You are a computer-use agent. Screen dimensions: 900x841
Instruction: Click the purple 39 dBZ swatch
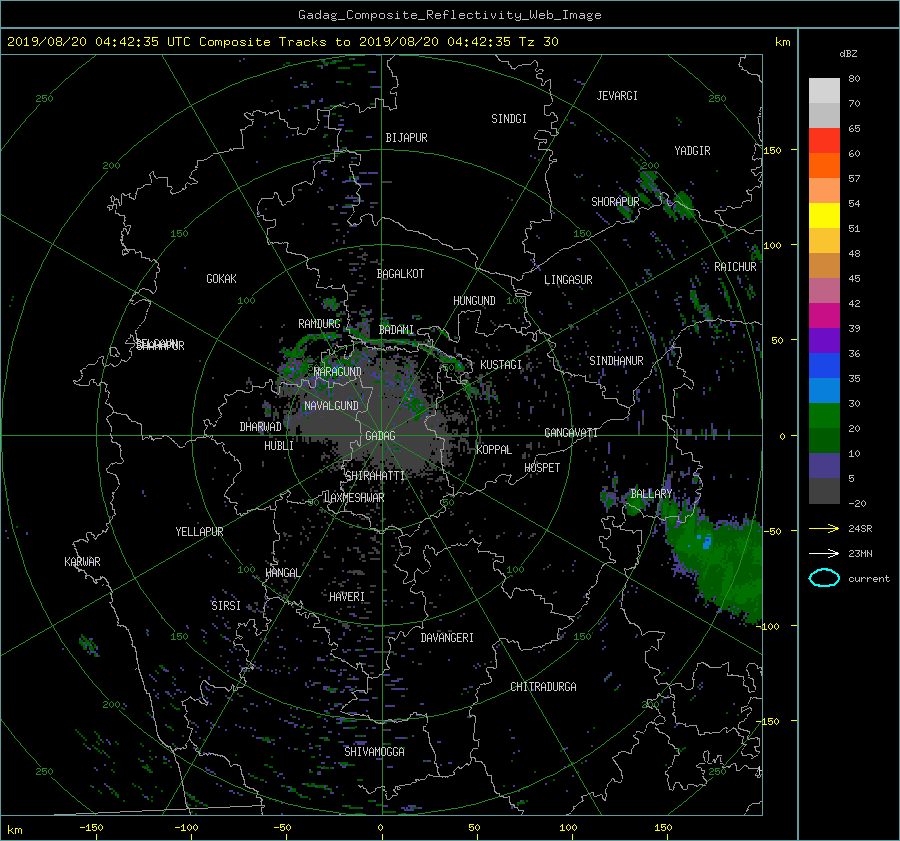click(824, 340)
